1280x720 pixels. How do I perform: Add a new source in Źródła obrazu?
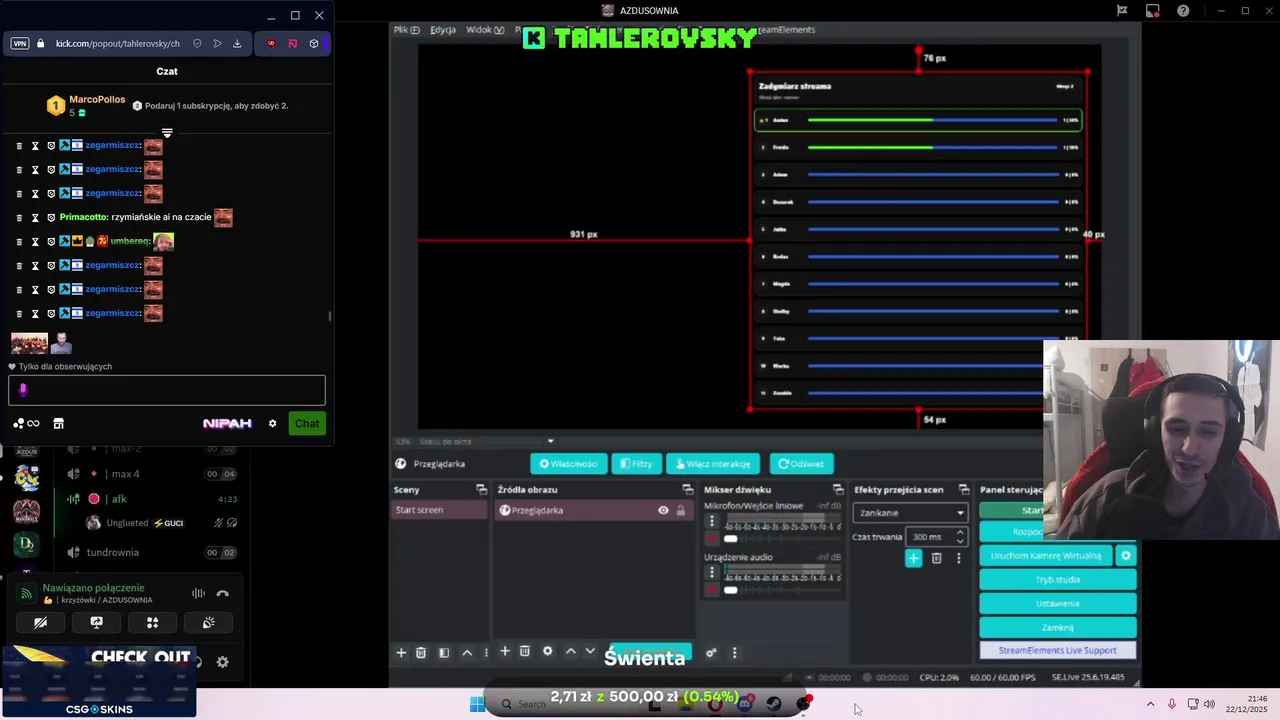pyautogui.click(x=505, y=652)
